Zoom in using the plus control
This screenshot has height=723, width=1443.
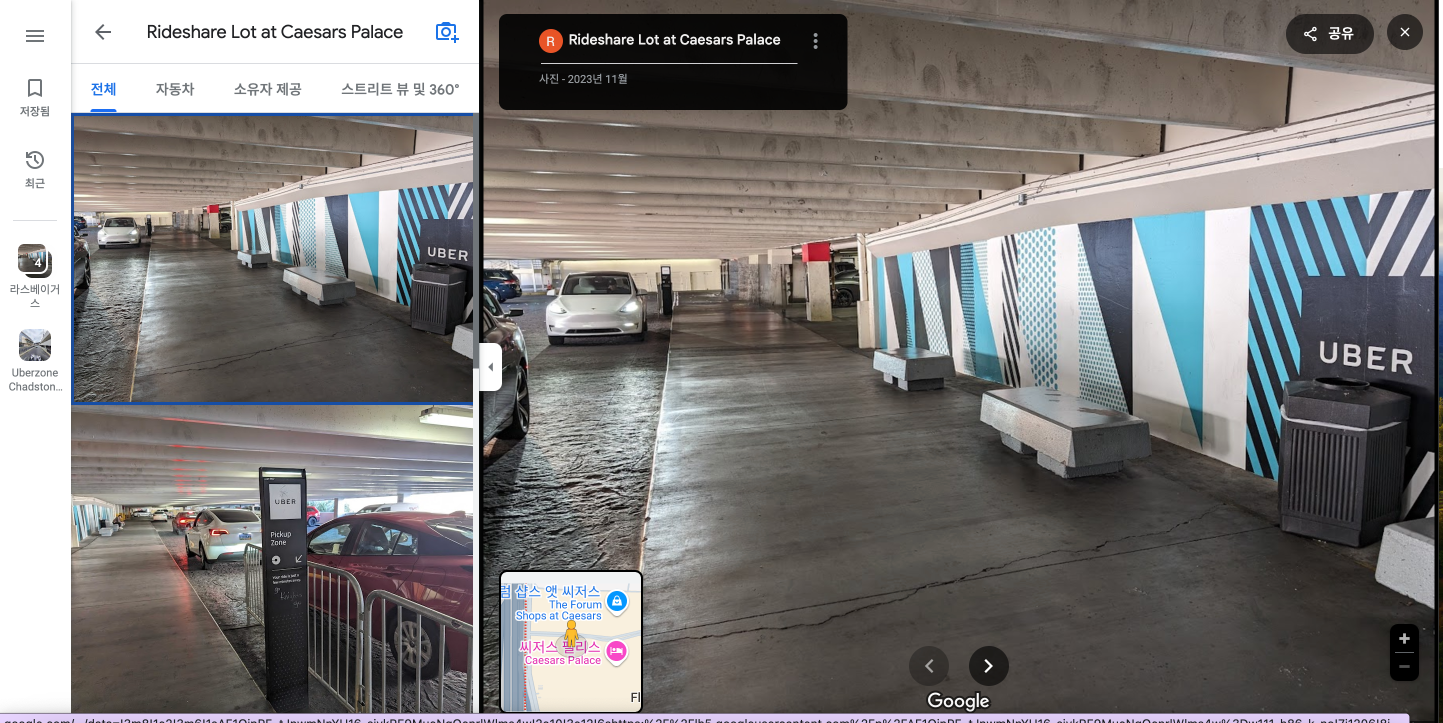(1403, 637)
